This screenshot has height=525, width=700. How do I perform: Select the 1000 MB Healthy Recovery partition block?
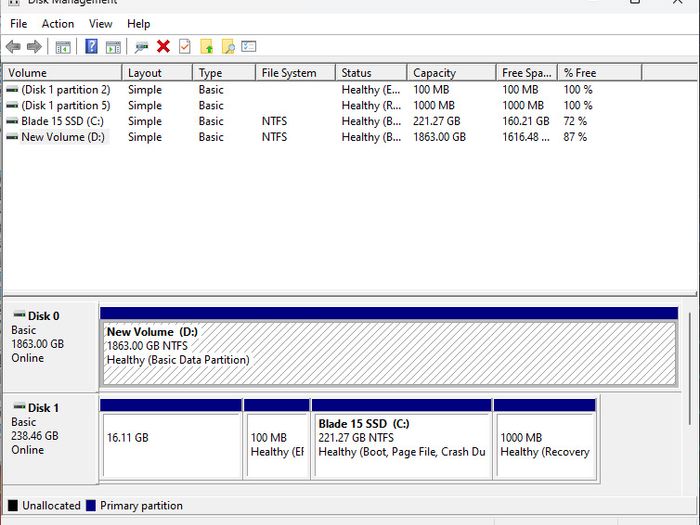(545, 445)
